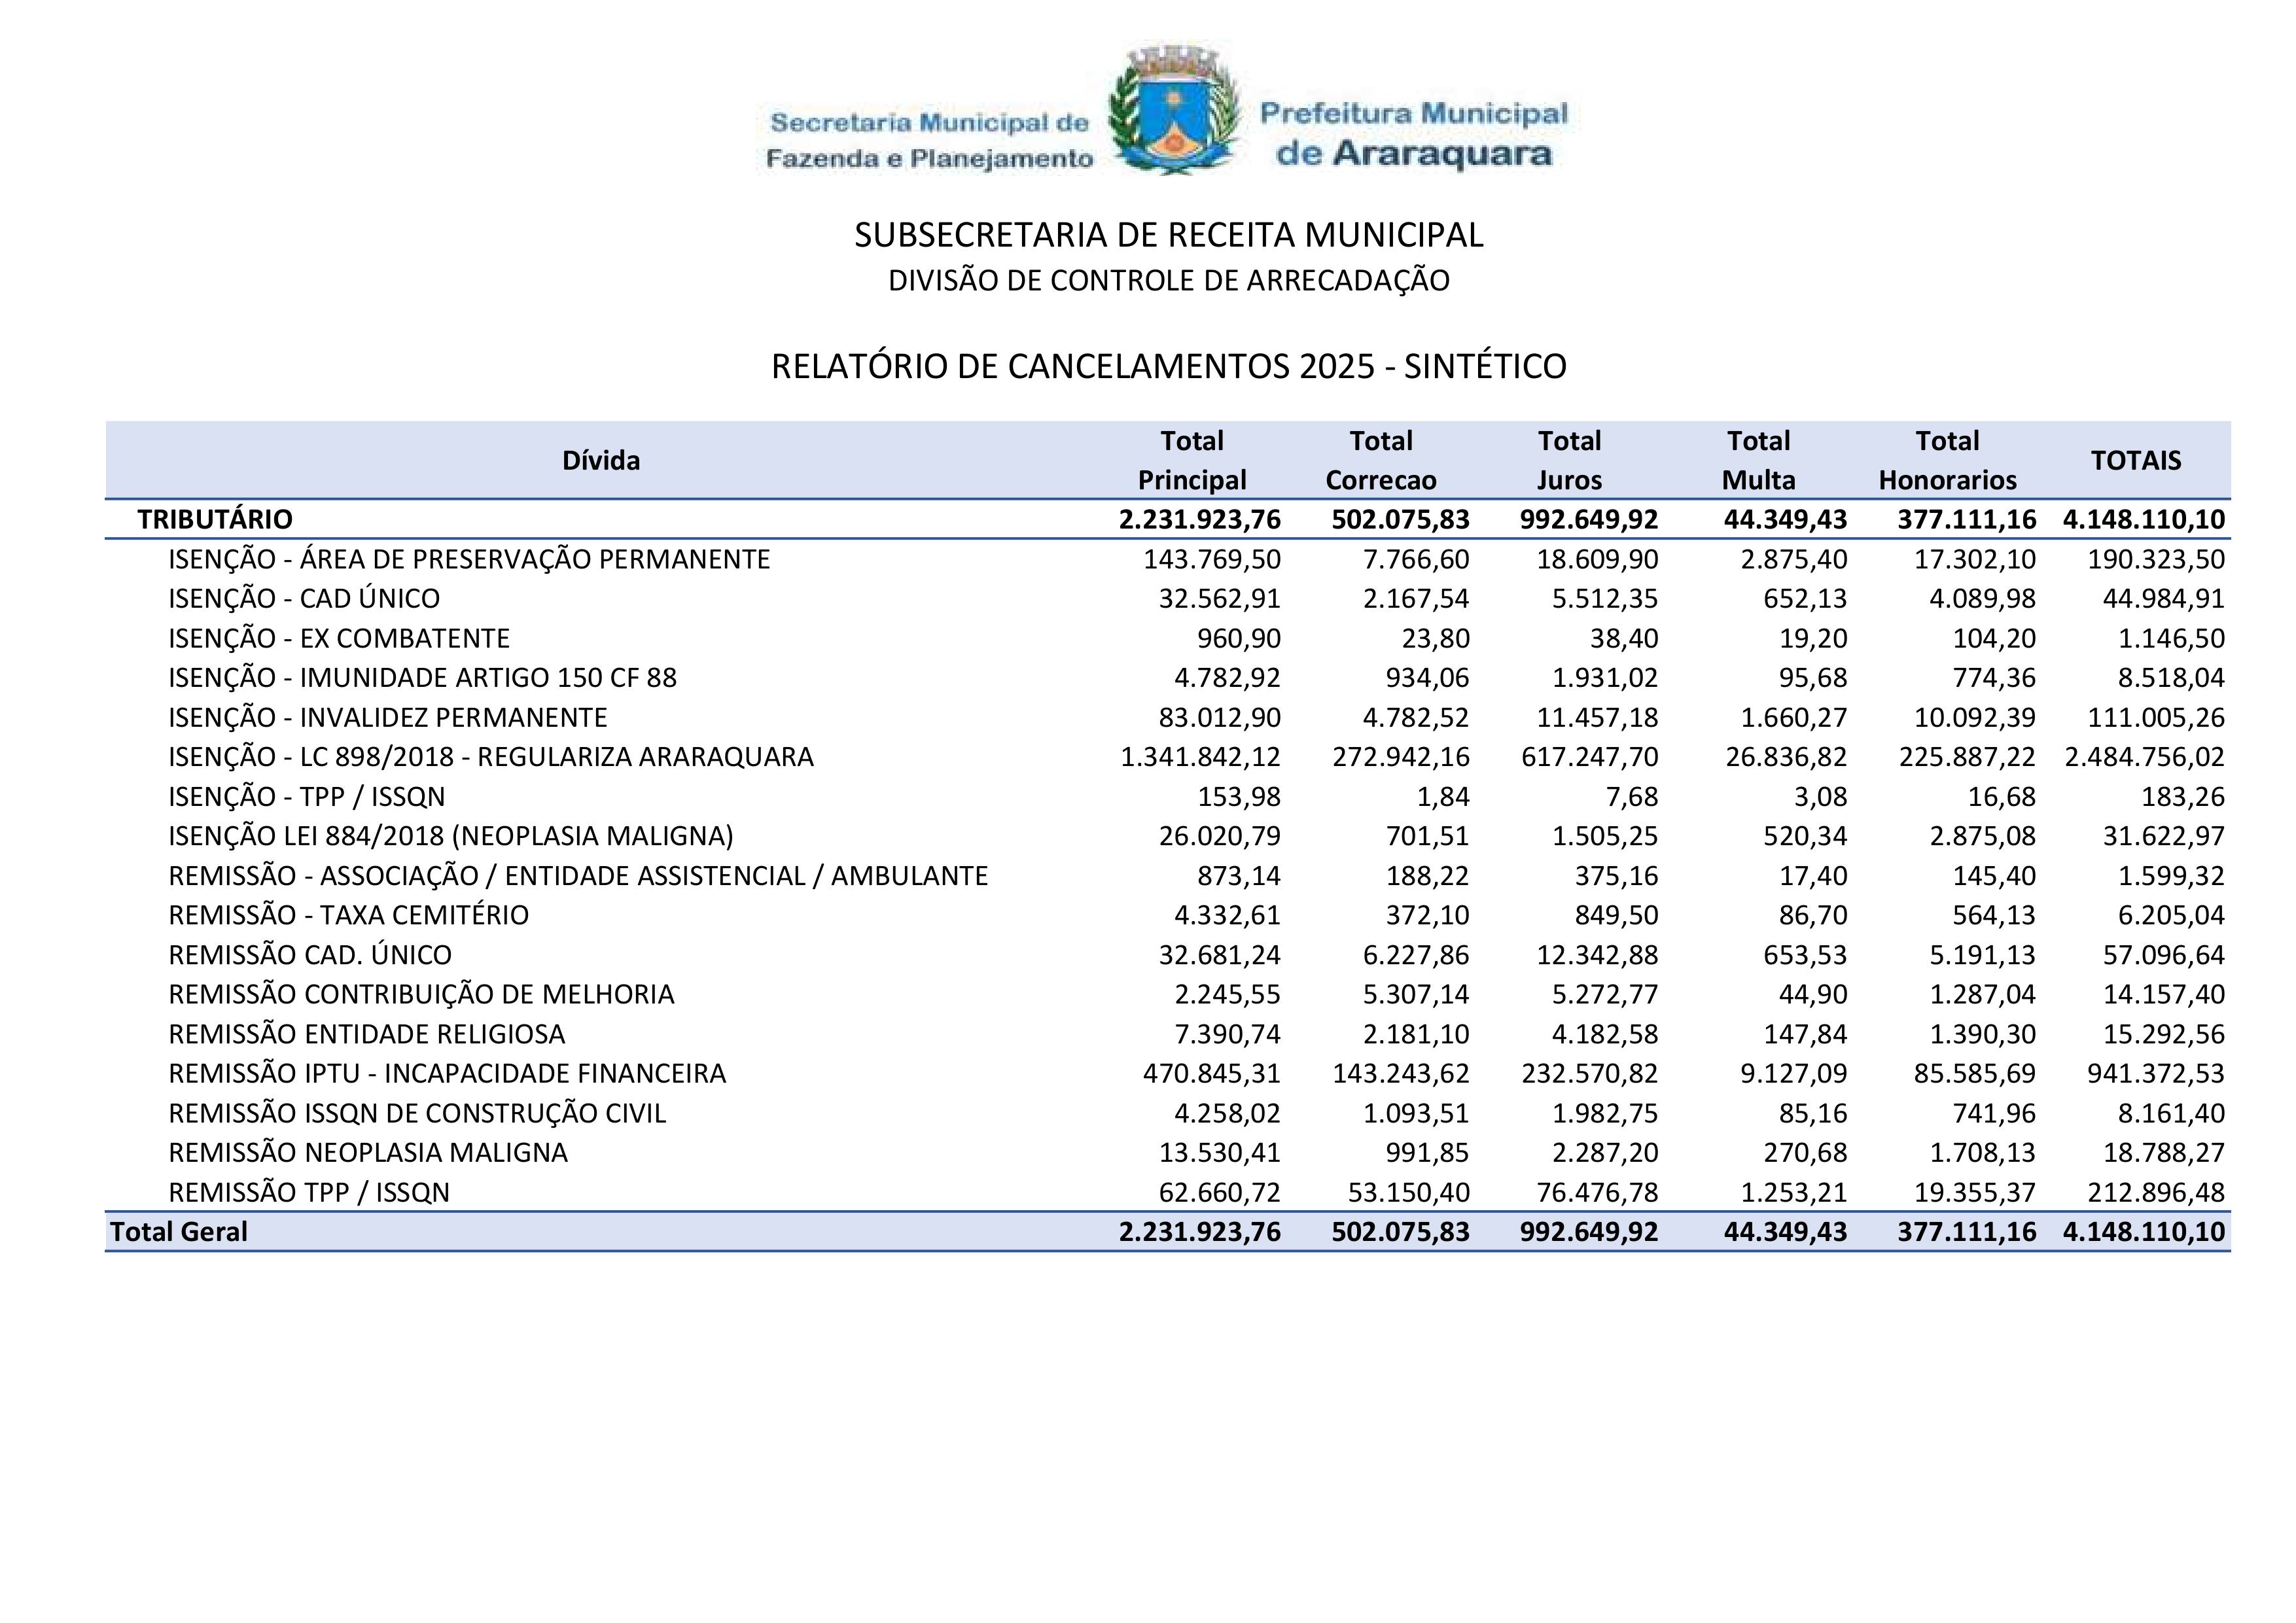Click the SUBSECRETARIA DE RECEITA MUNICIPAL heading

click(x=1168, y=235)
